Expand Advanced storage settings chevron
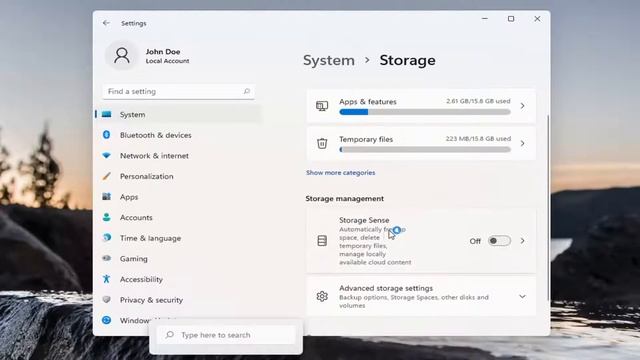Screen dimensions: 640x360 522,296
